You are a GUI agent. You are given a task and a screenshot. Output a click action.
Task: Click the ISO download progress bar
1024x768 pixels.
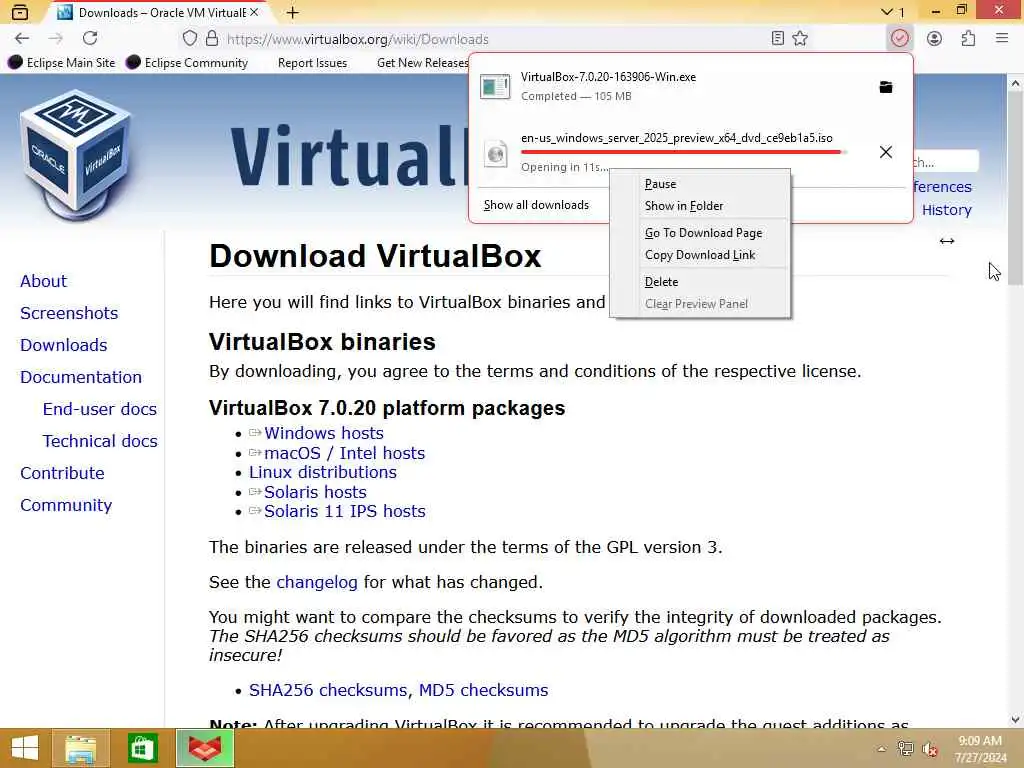(x=683, y=152)
